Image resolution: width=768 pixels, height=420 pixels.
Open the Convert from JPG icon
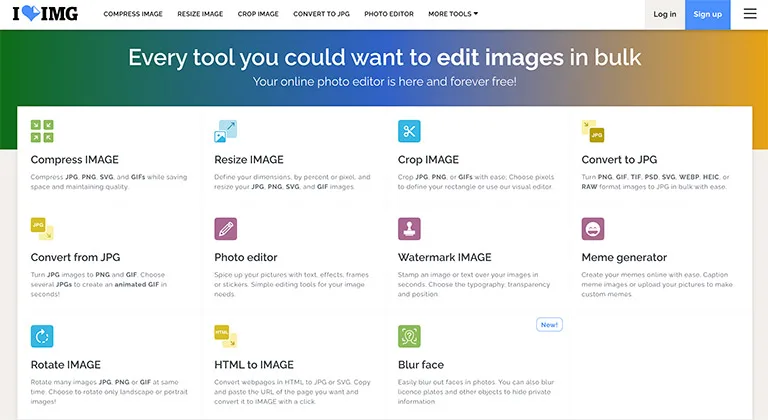42,229
